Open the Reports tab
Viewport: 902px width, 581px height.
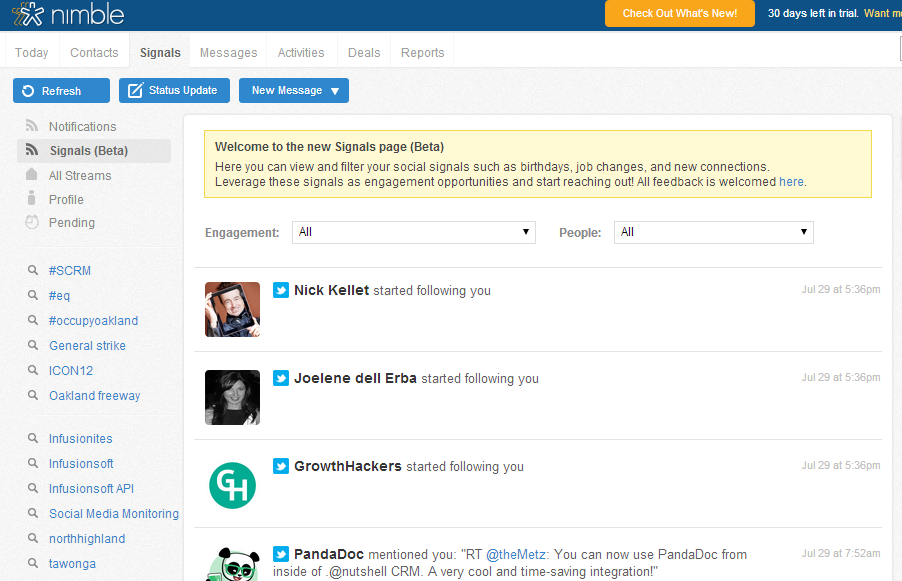click(x=423, y=52)
